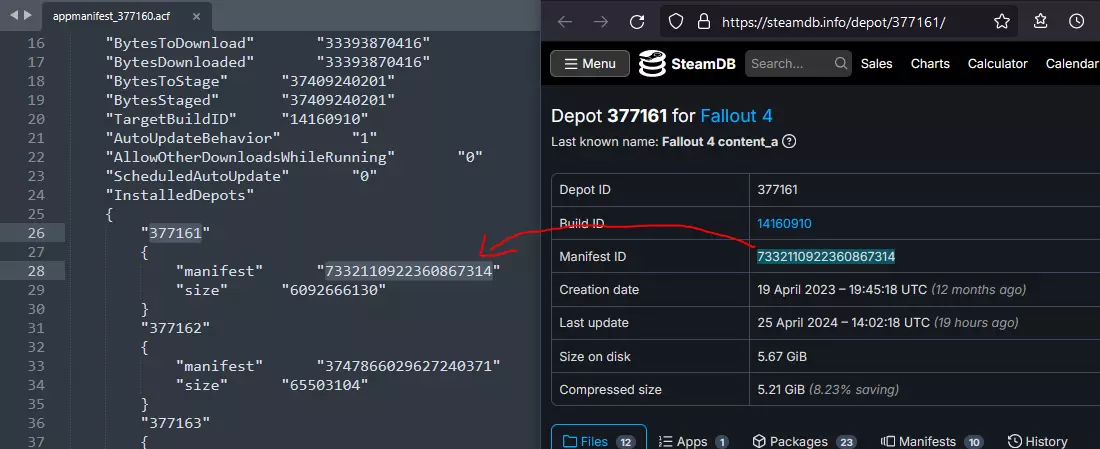Open the SteamDB Menu button
Image resolution: width=1100 pixels, height=449 pixels.
coord(590,64)
